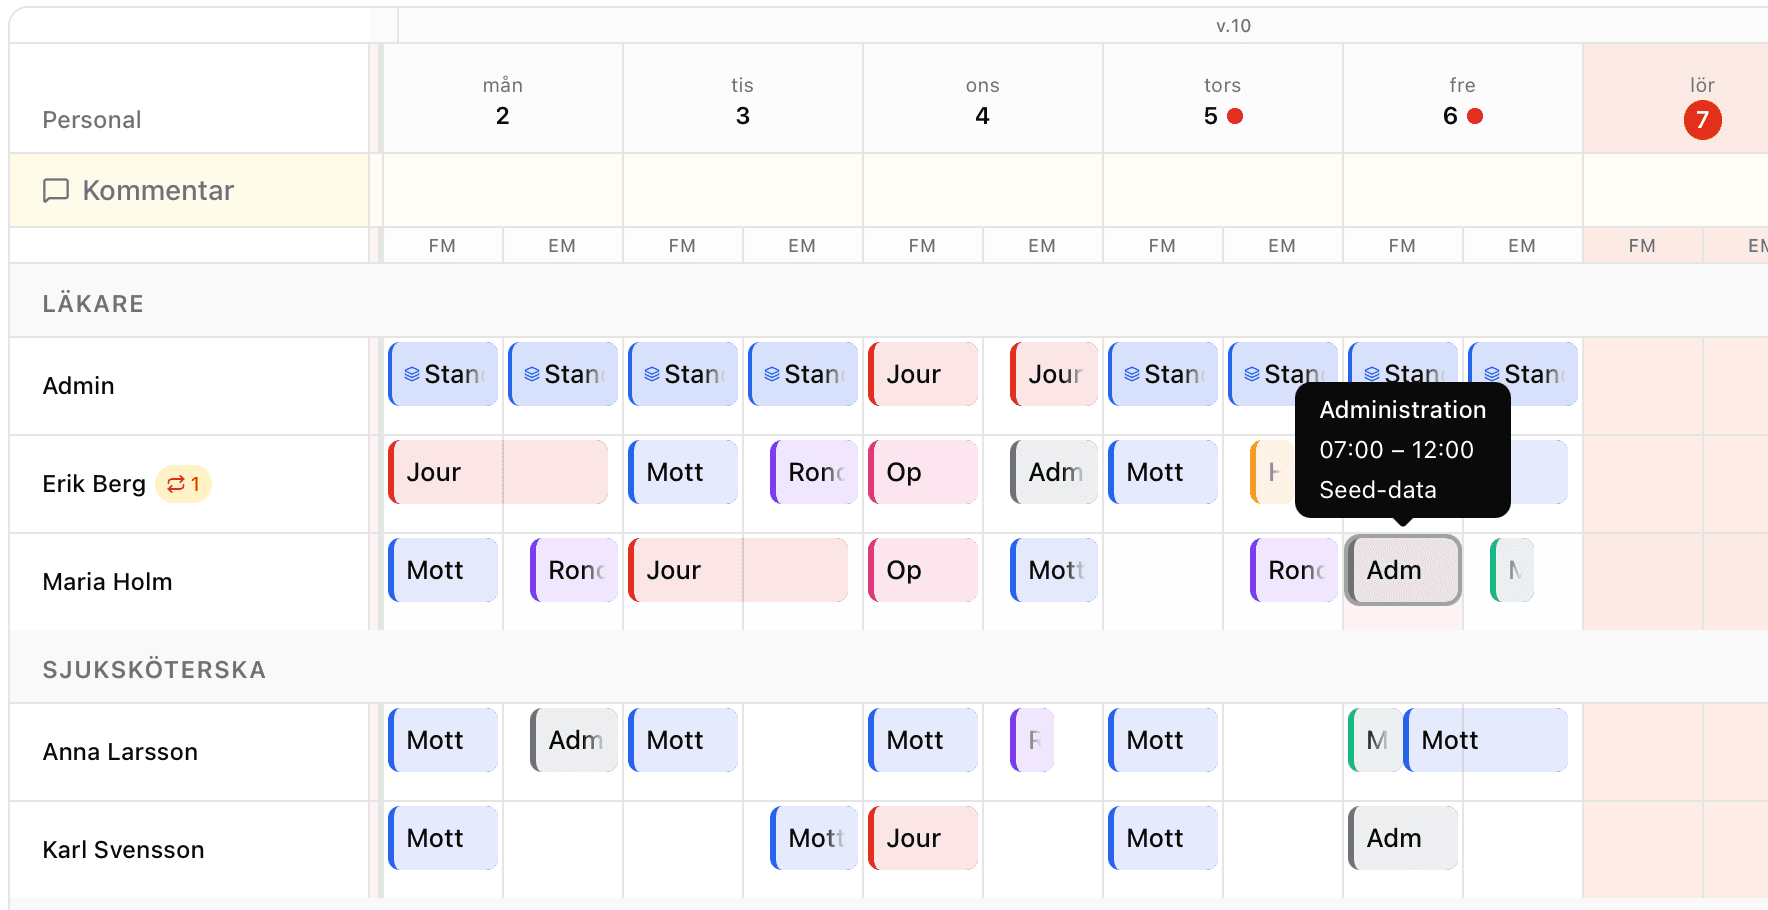This screenshot has height=910, width=1768.
Task: Click stack icon in Admin's Monday FM shift
Action: pyautogui.click(x=412, y=374)
